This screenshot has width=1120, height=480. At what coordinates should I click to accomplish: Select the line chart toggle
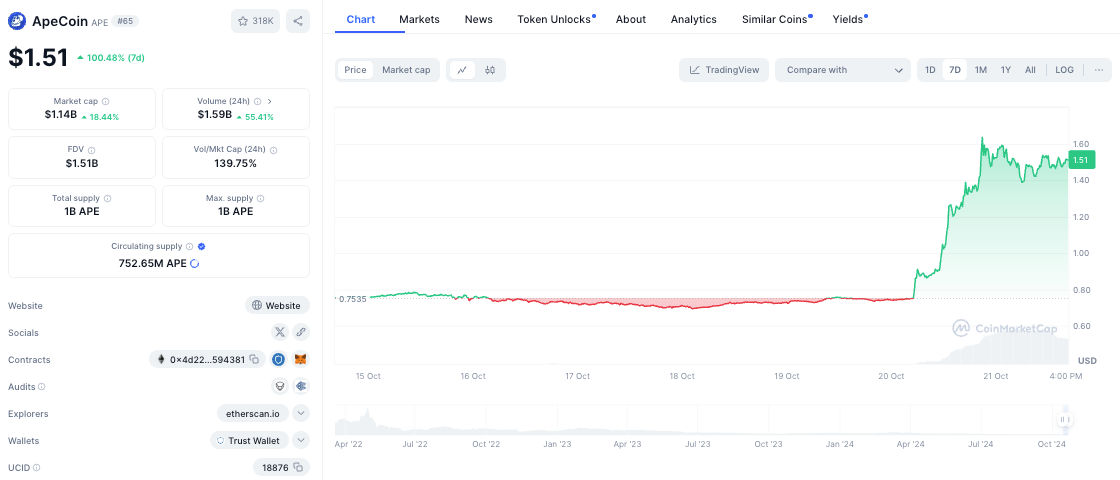(x=462, y=70)
